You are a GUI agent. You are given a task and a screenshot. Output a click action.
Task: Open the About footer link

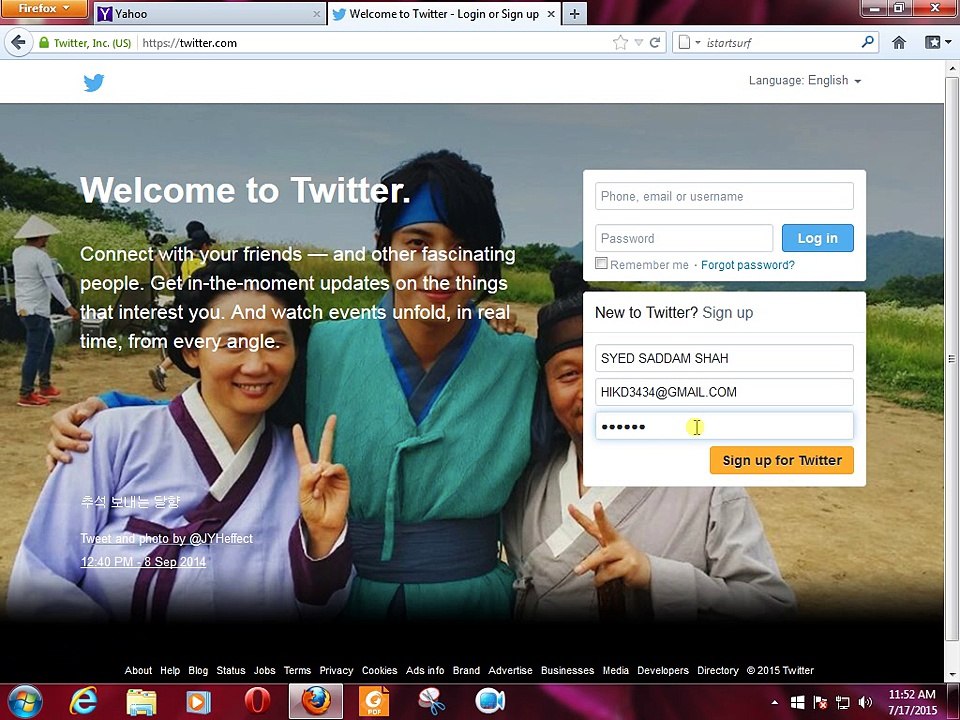coord(138,670)
